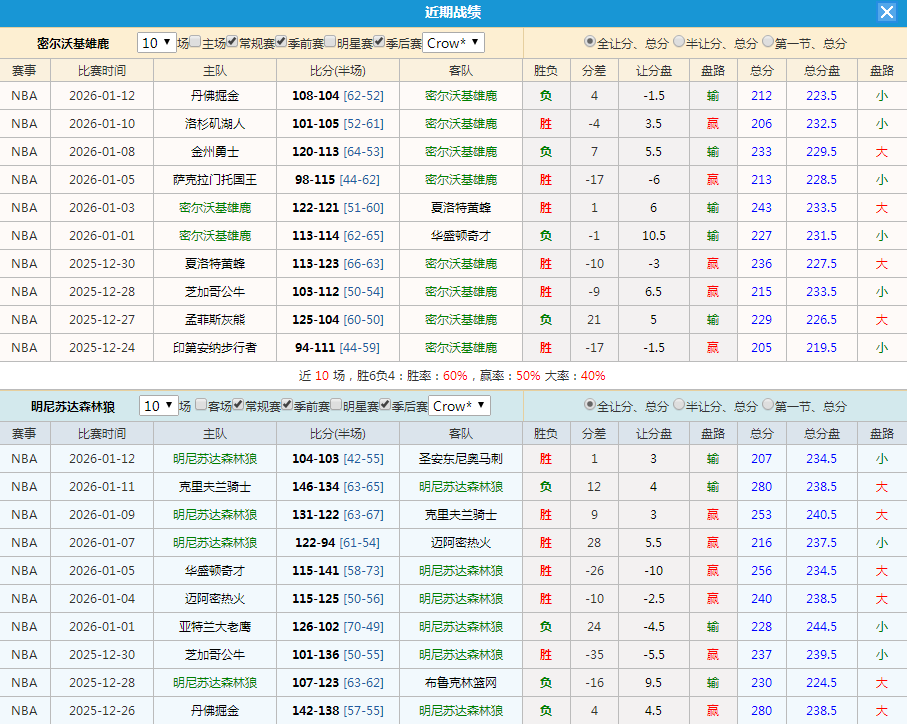
Task: Open the Crow* odds dropdown for the Bucks
Action: 451,43
